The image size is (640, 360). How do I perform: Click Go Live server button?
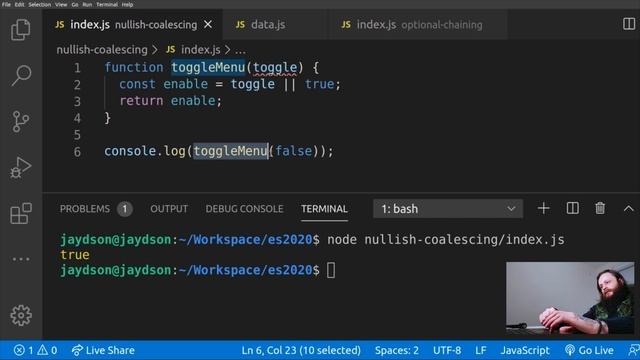[589, 350]
